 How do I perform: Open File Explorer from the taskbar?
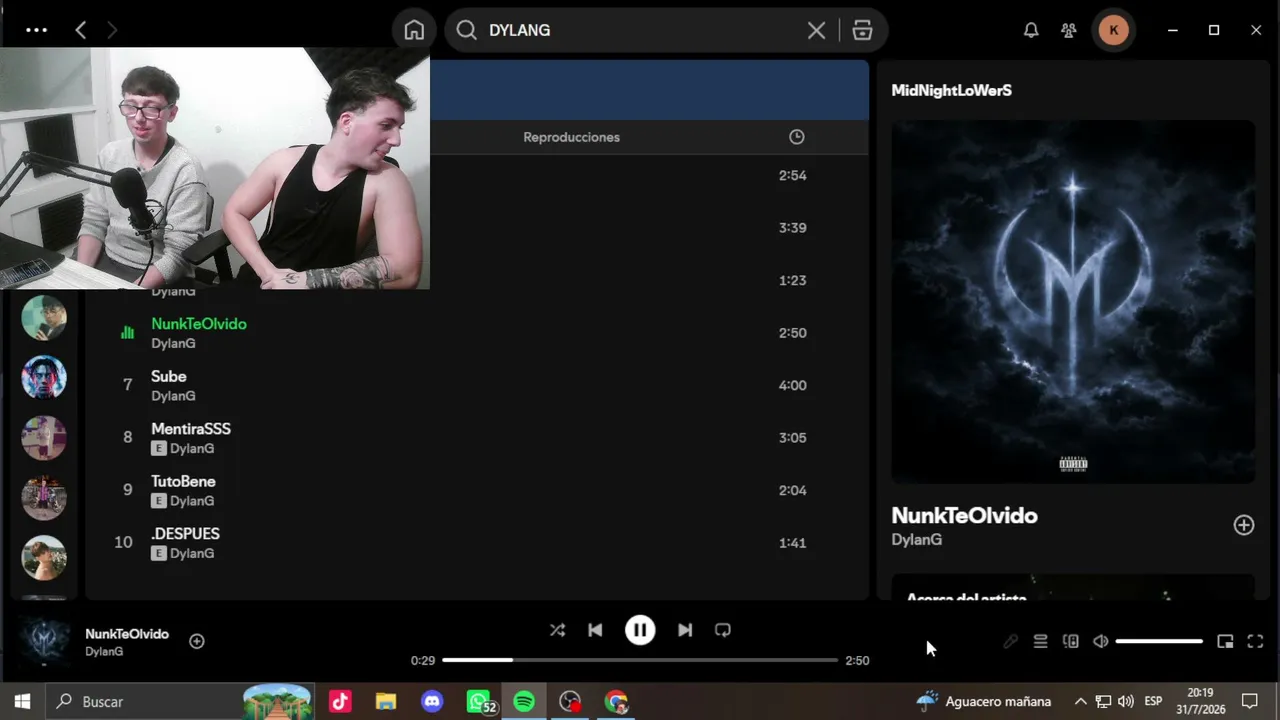pyautogui.click(x=386, y=701)
